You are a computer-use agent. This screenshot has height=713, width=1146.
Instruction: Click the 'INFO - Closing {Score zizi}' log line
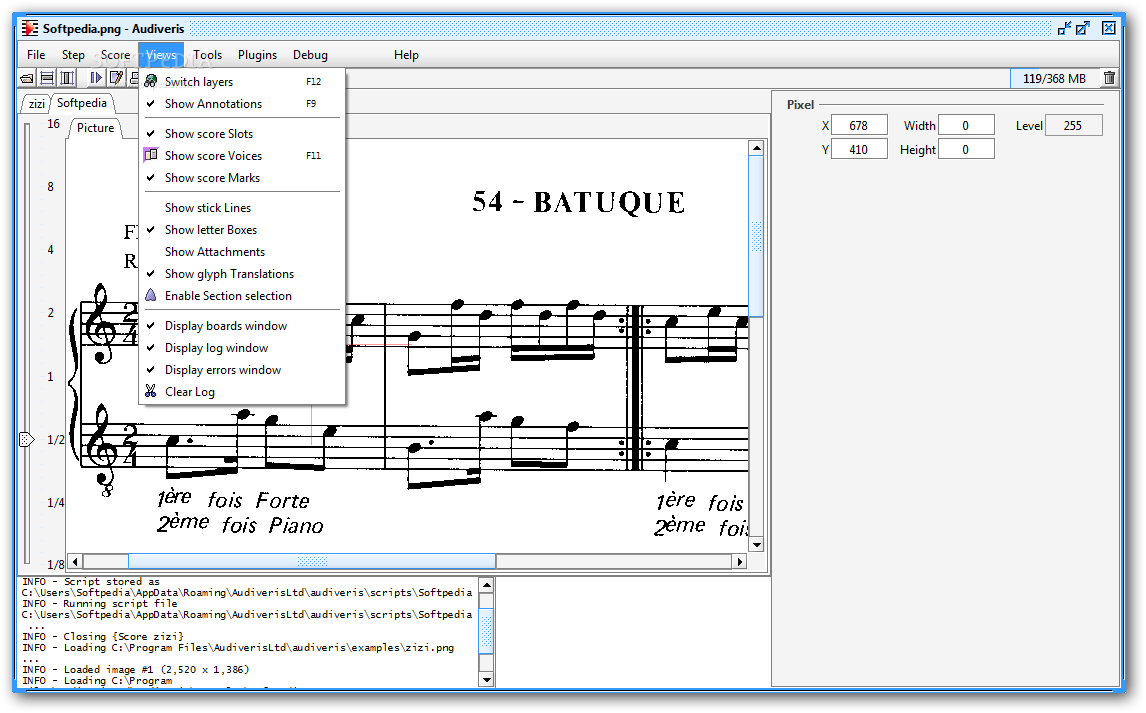pyautogui.click(x=103, y=637)
